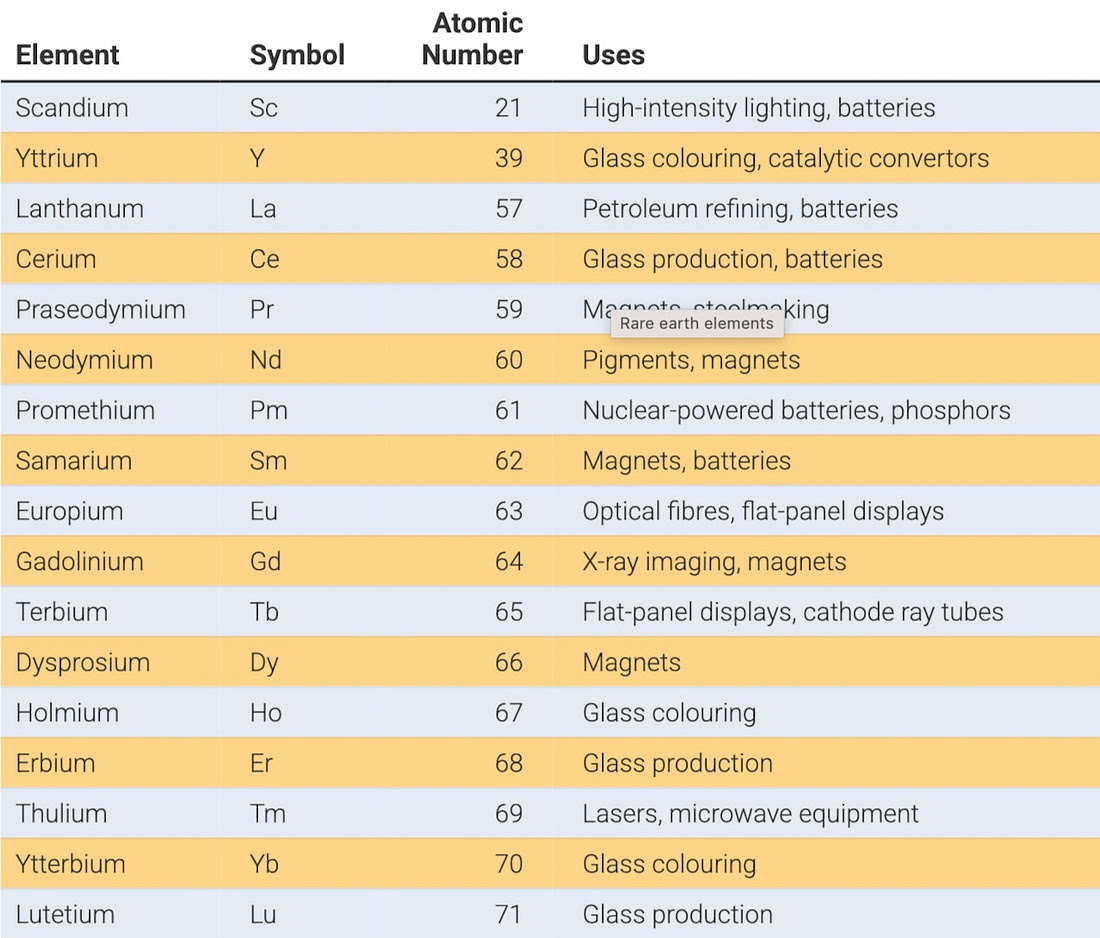Click the Sm symbol cell
1100x938 pixels.
268,461
